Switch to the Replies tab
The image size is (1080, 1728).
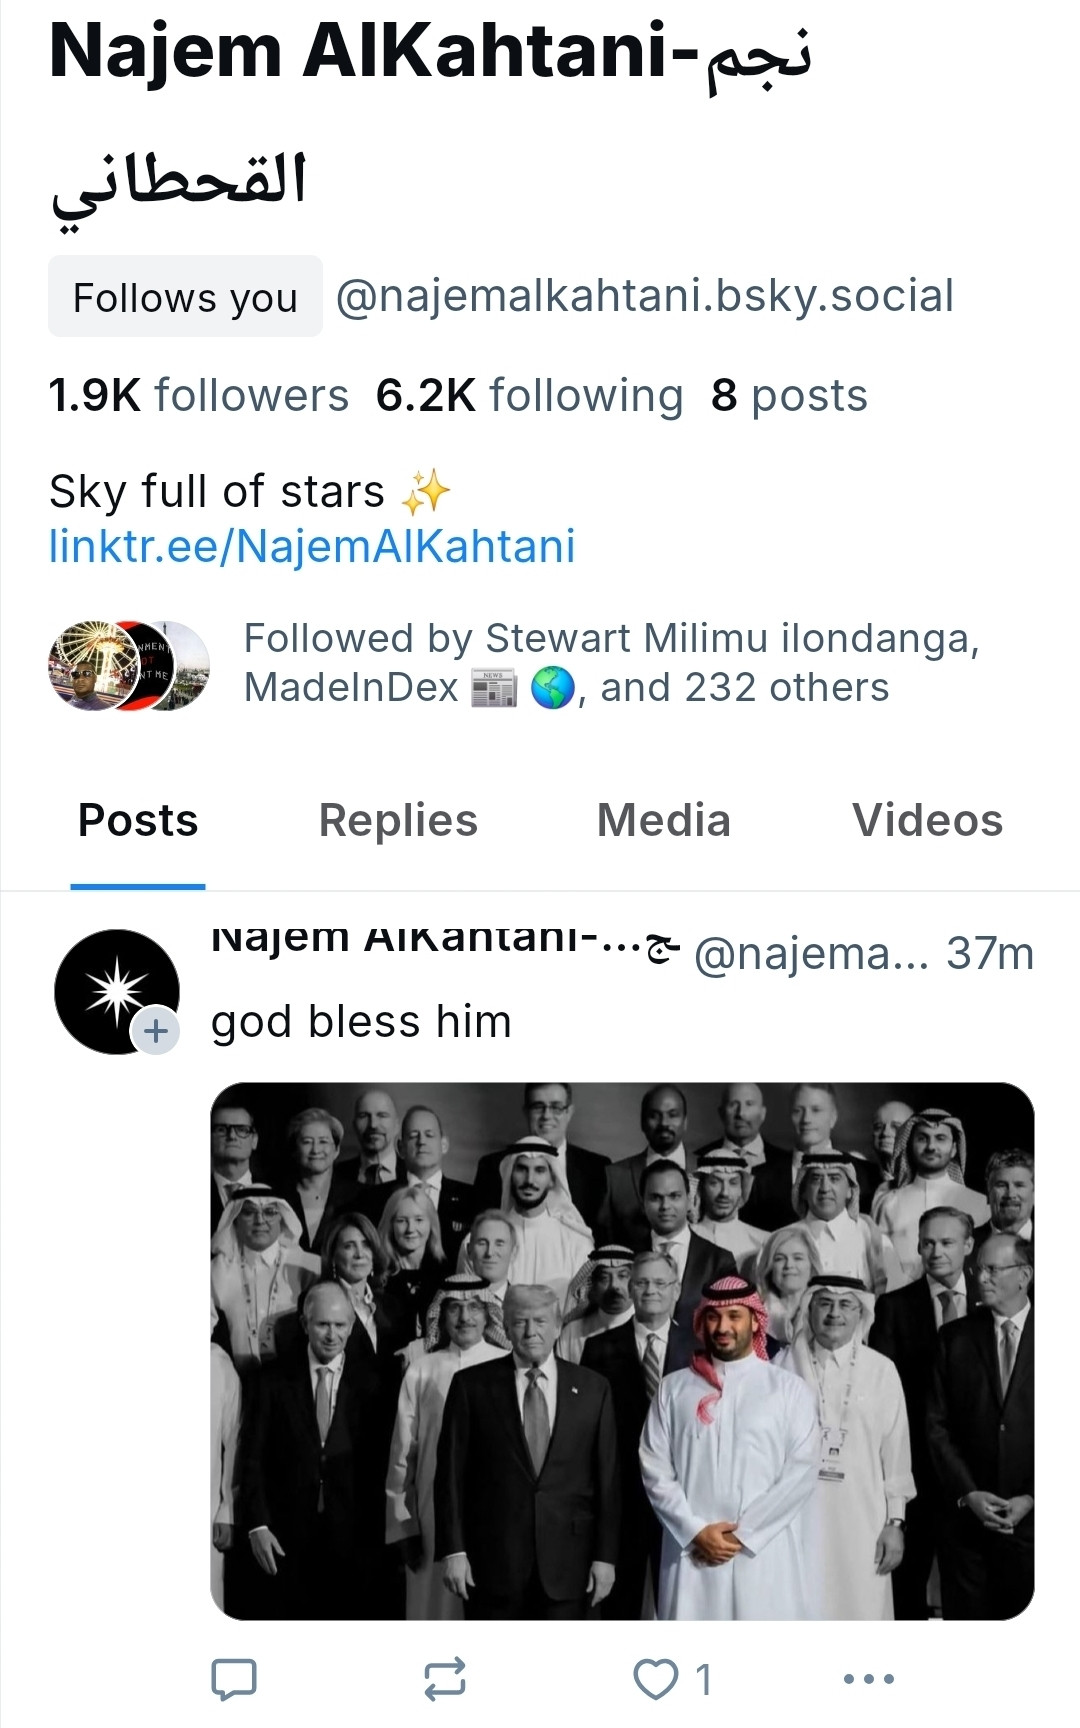[x=398, y=821]
